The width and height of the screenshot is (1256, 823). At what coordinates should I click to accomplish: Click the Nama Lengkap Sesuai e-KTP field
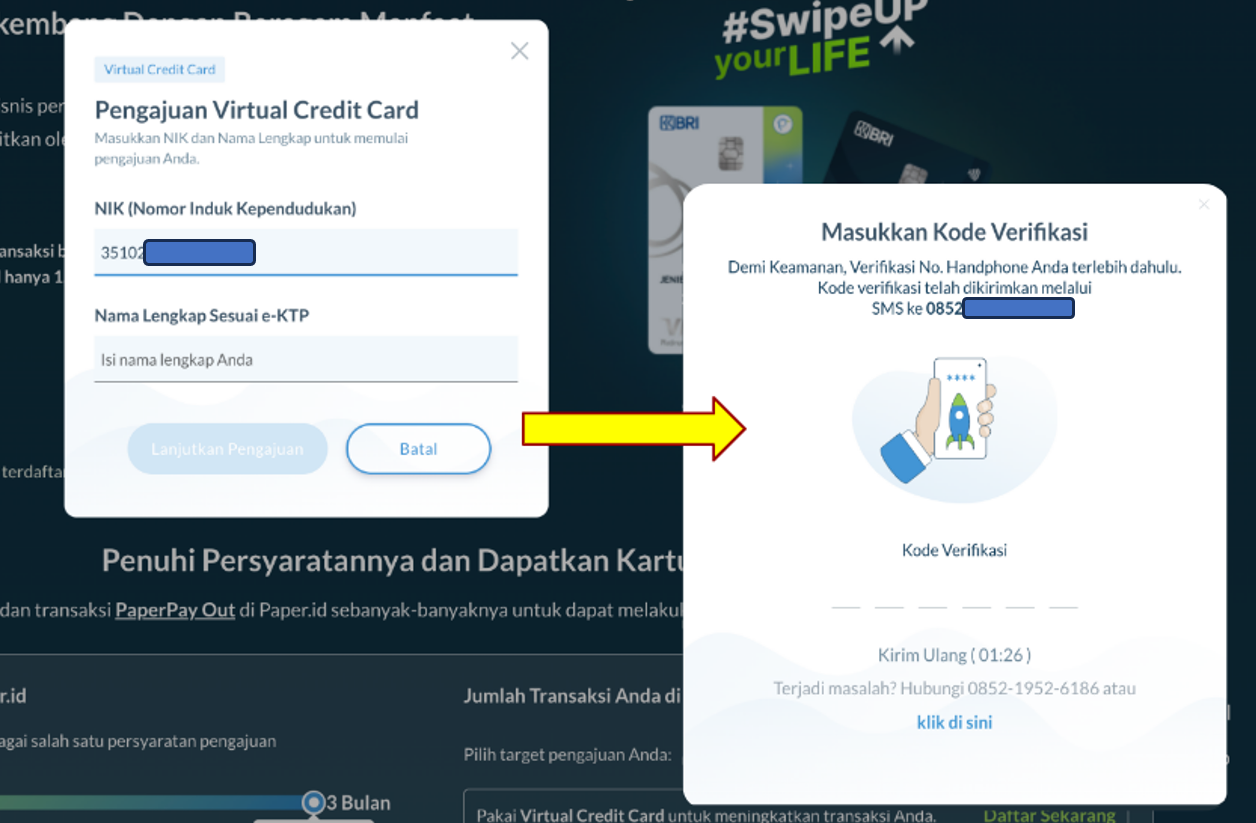306,359
